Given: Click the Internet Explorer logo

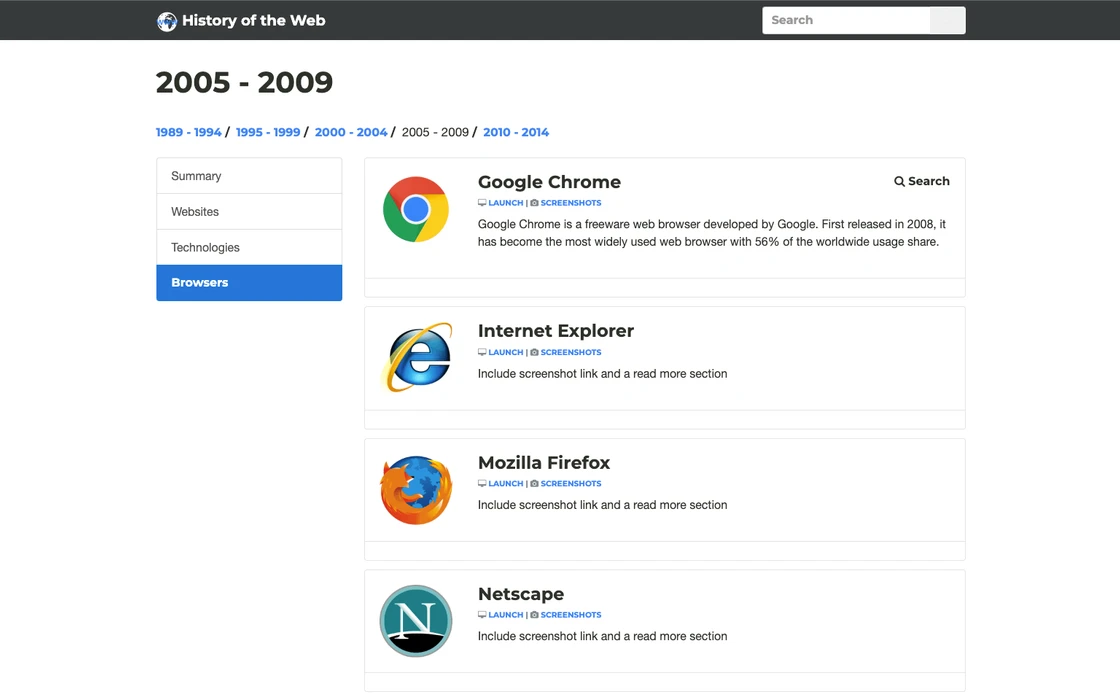Looking at the screenshot, I should point(419,356).
